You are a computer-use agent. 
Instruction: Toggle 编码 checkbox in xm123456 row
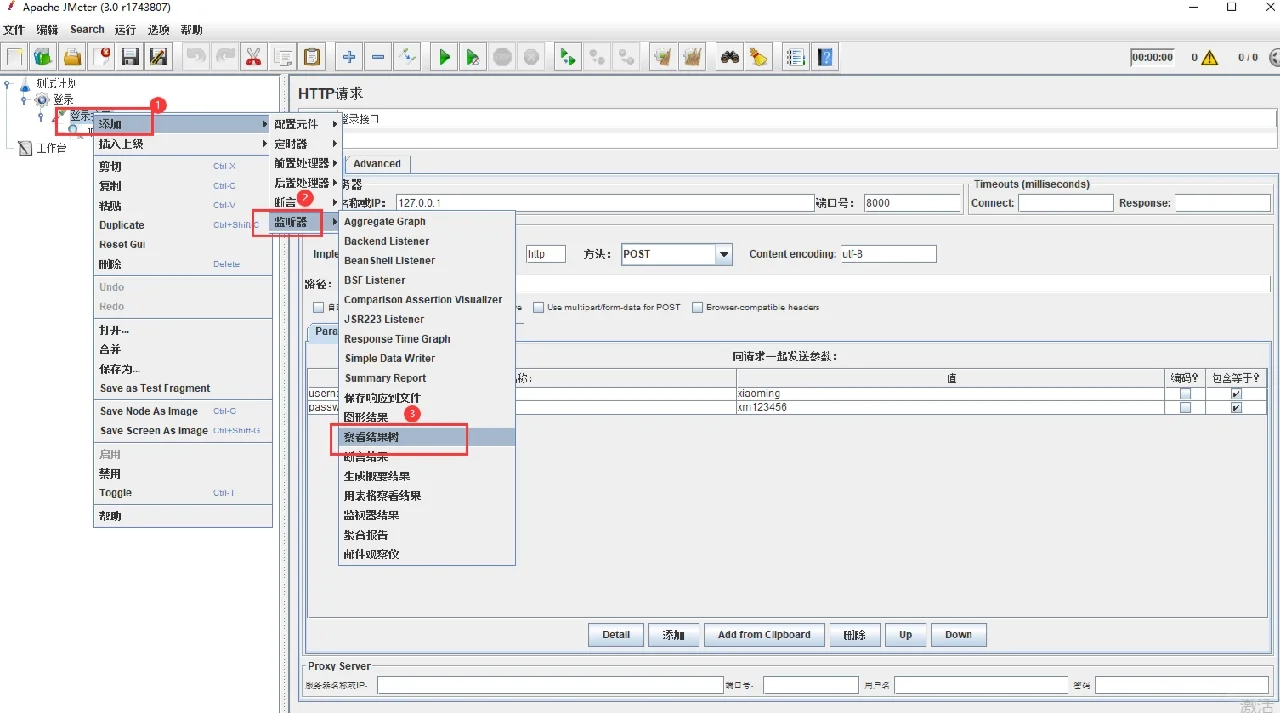pos(1186,408)
